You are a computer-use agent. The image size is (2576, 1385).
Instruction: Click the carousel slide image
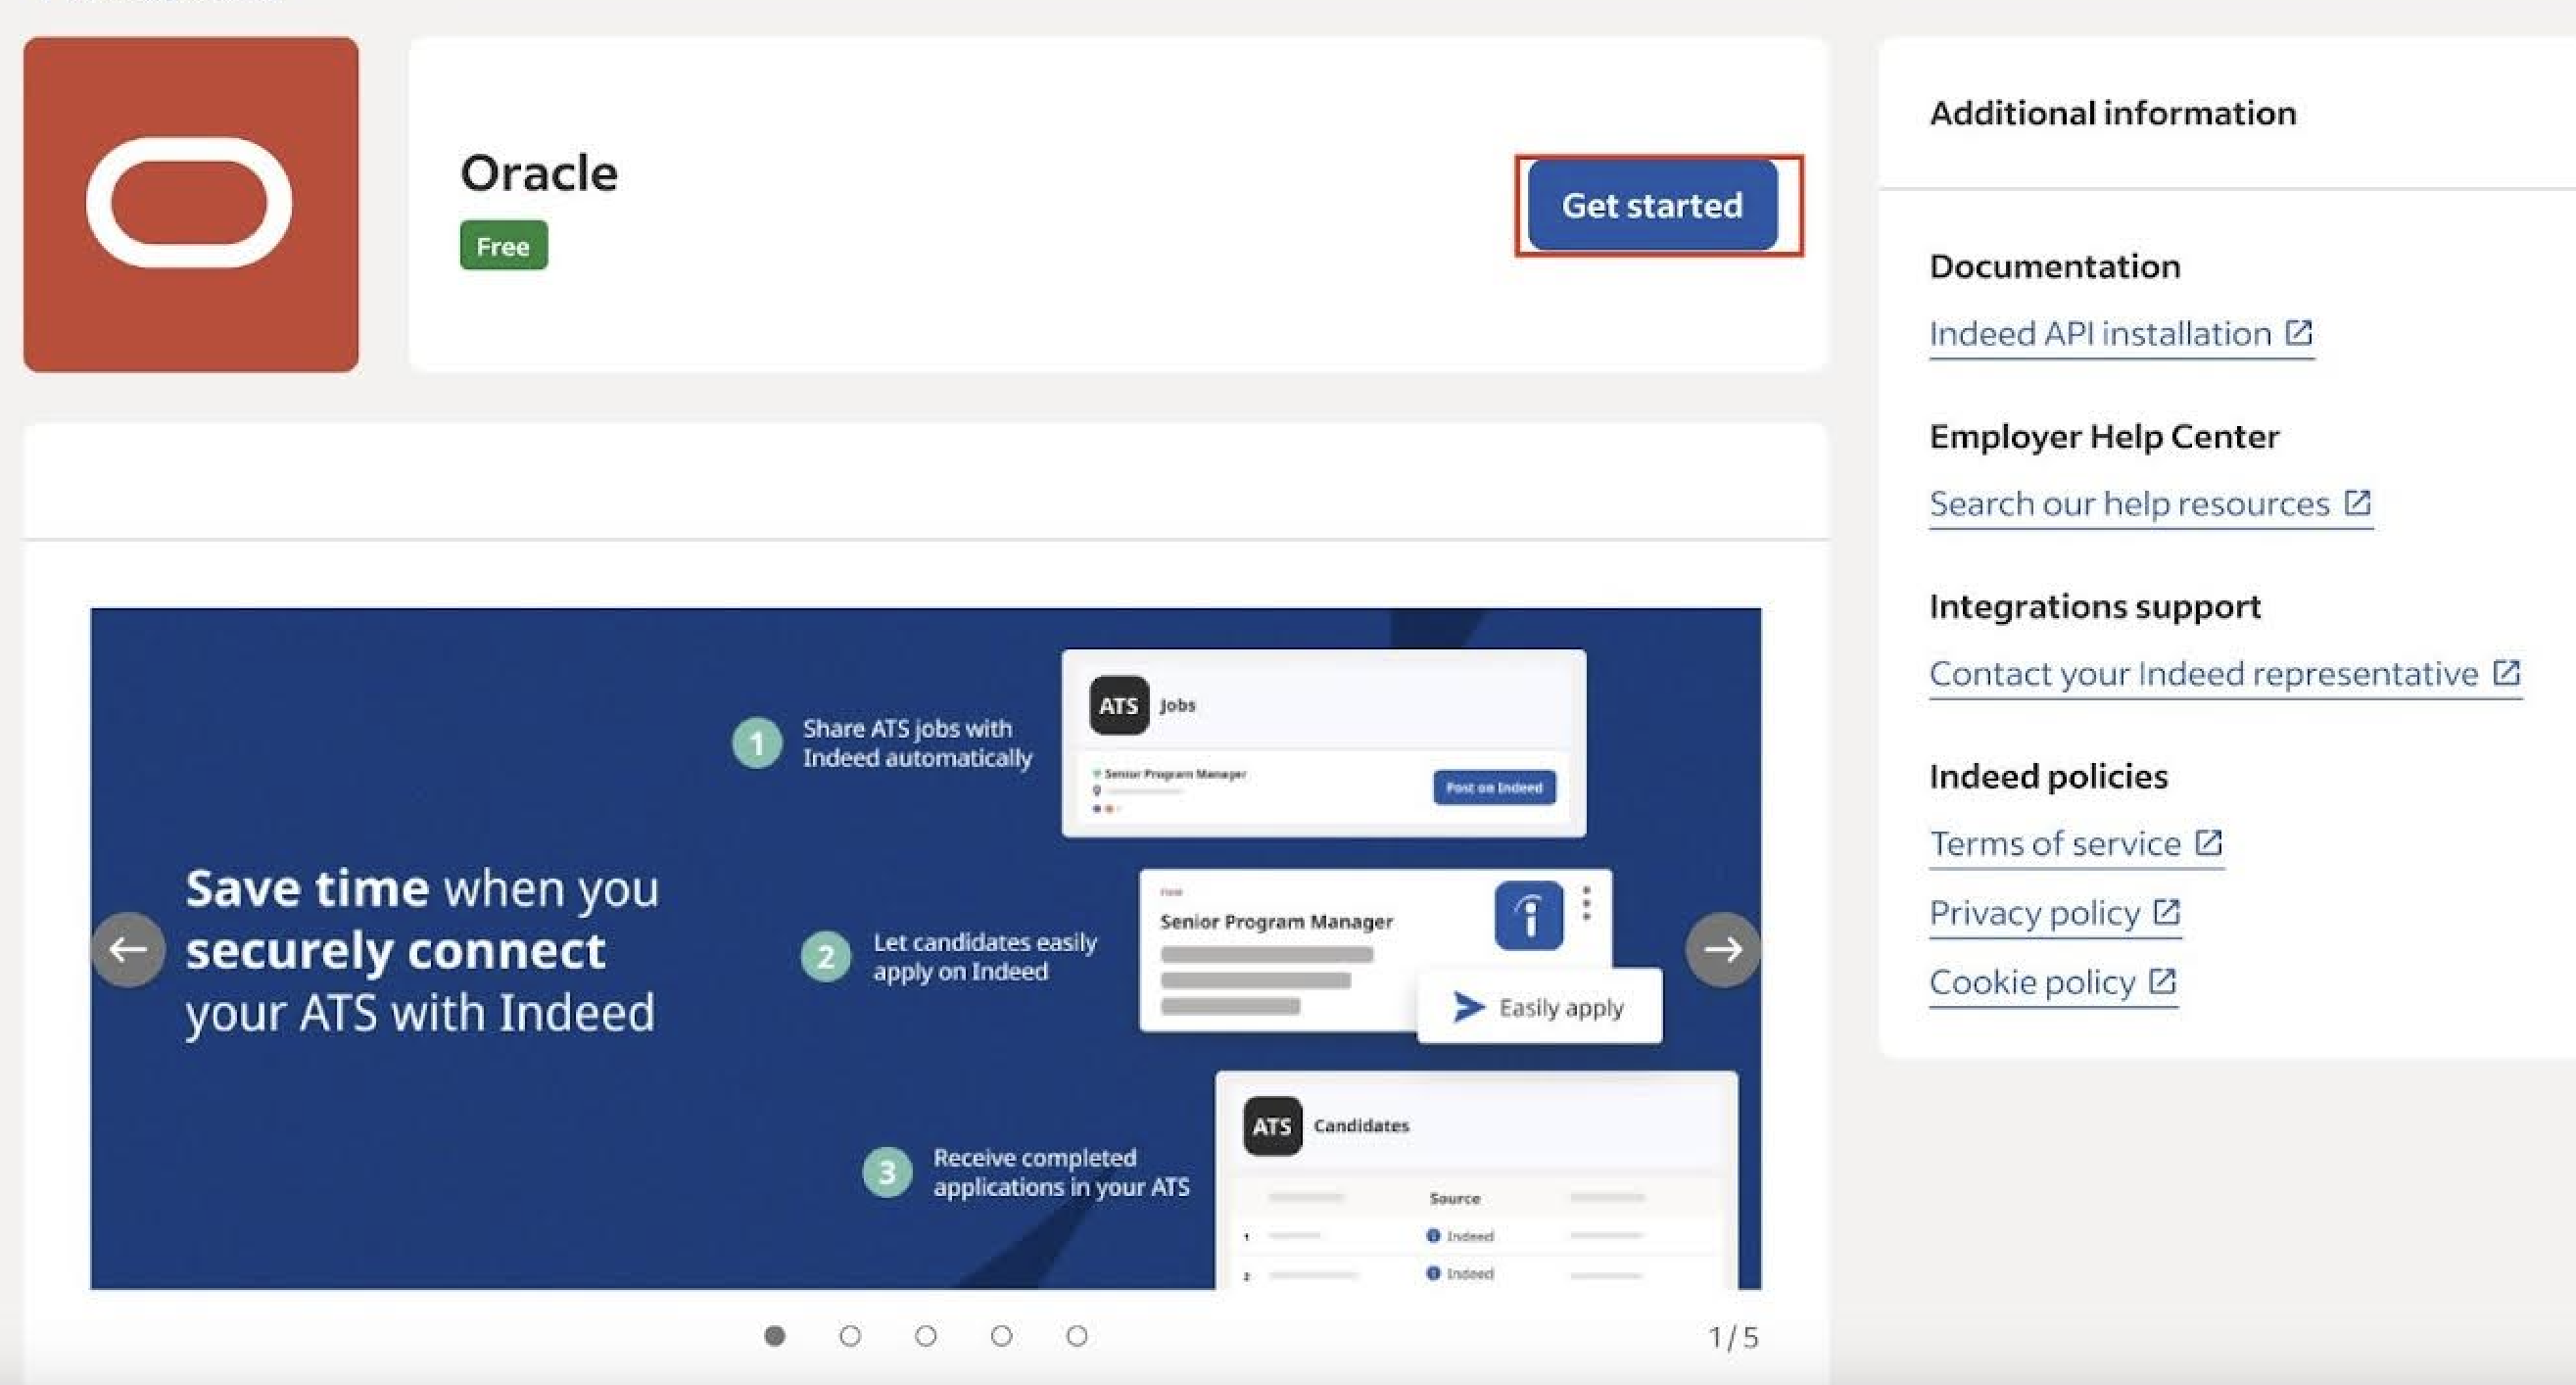pyautogui.click(x=926, y=948)
